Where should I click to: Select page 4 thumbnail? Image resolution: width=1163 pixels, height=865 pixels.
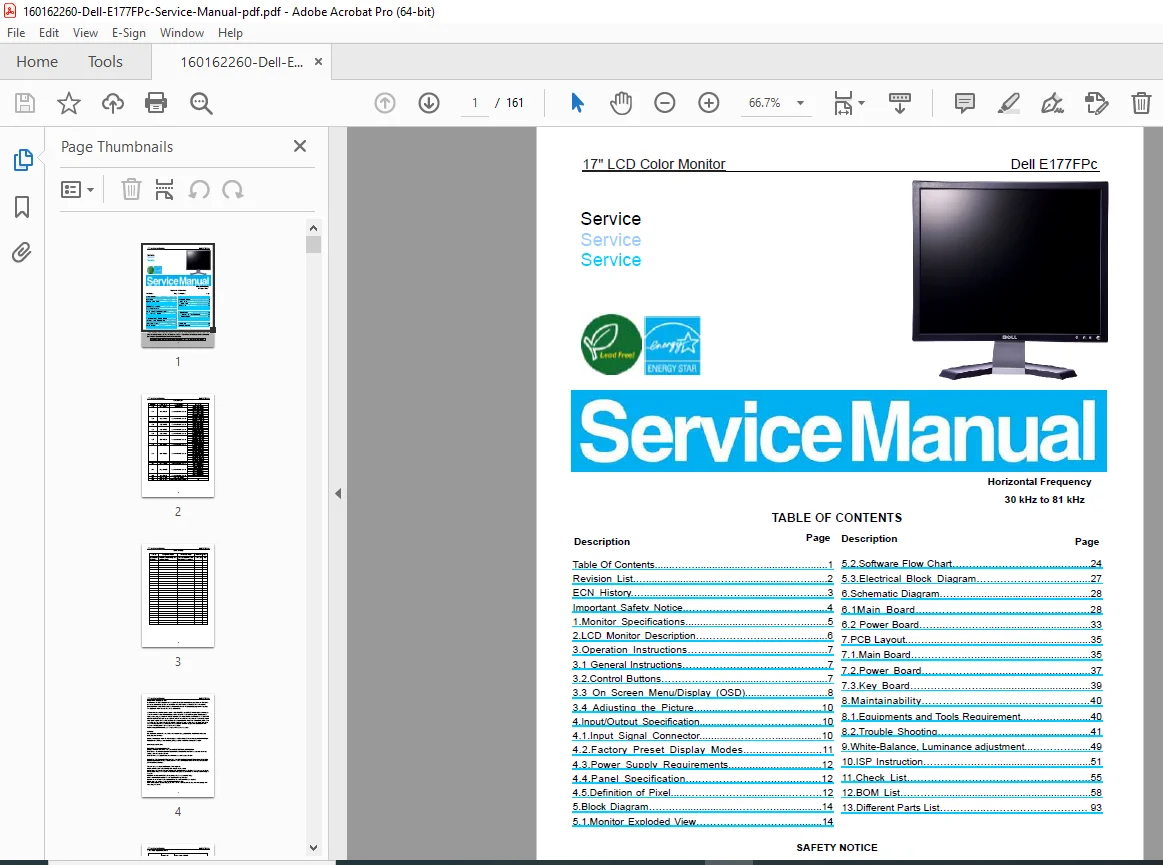[178, 746]
